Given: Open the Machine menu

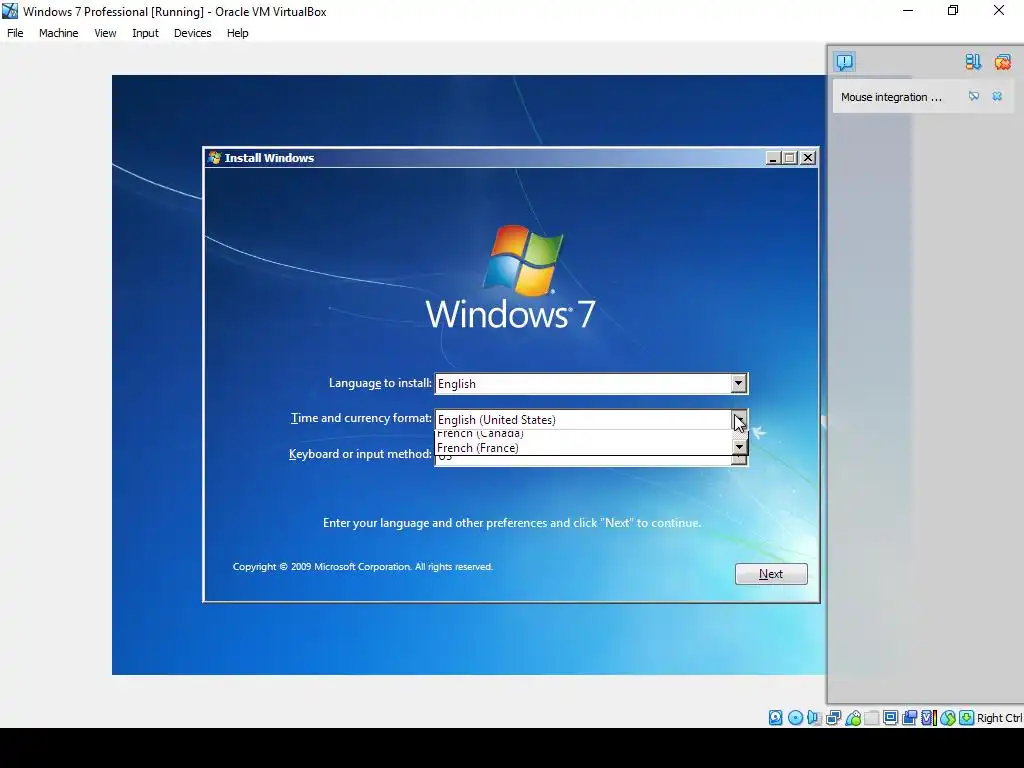Looking at the screenshot, I should pyautogui.click(x=59, y=33).
